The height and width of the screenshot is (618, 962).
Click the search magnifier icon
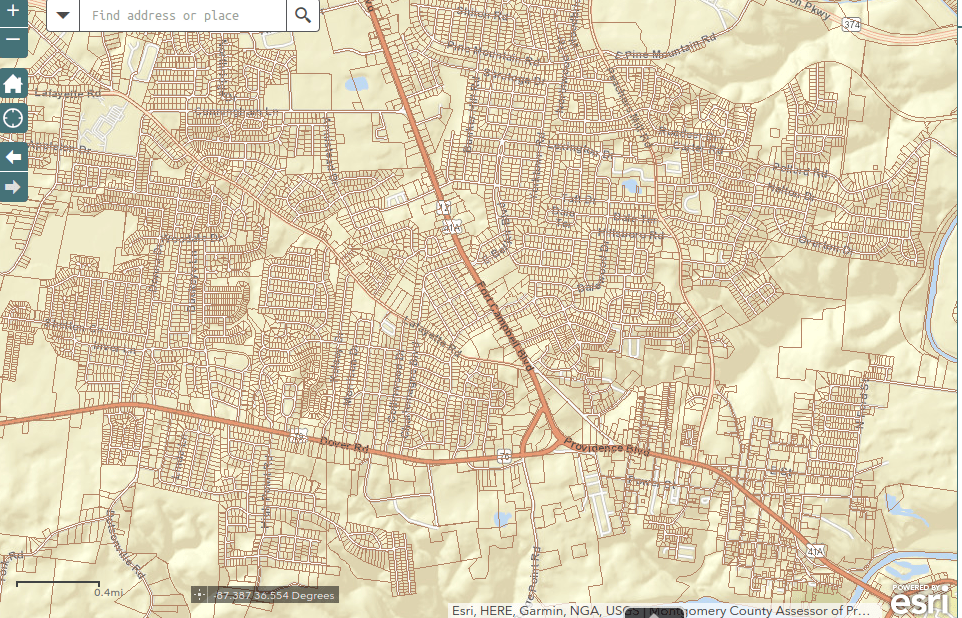303,15
